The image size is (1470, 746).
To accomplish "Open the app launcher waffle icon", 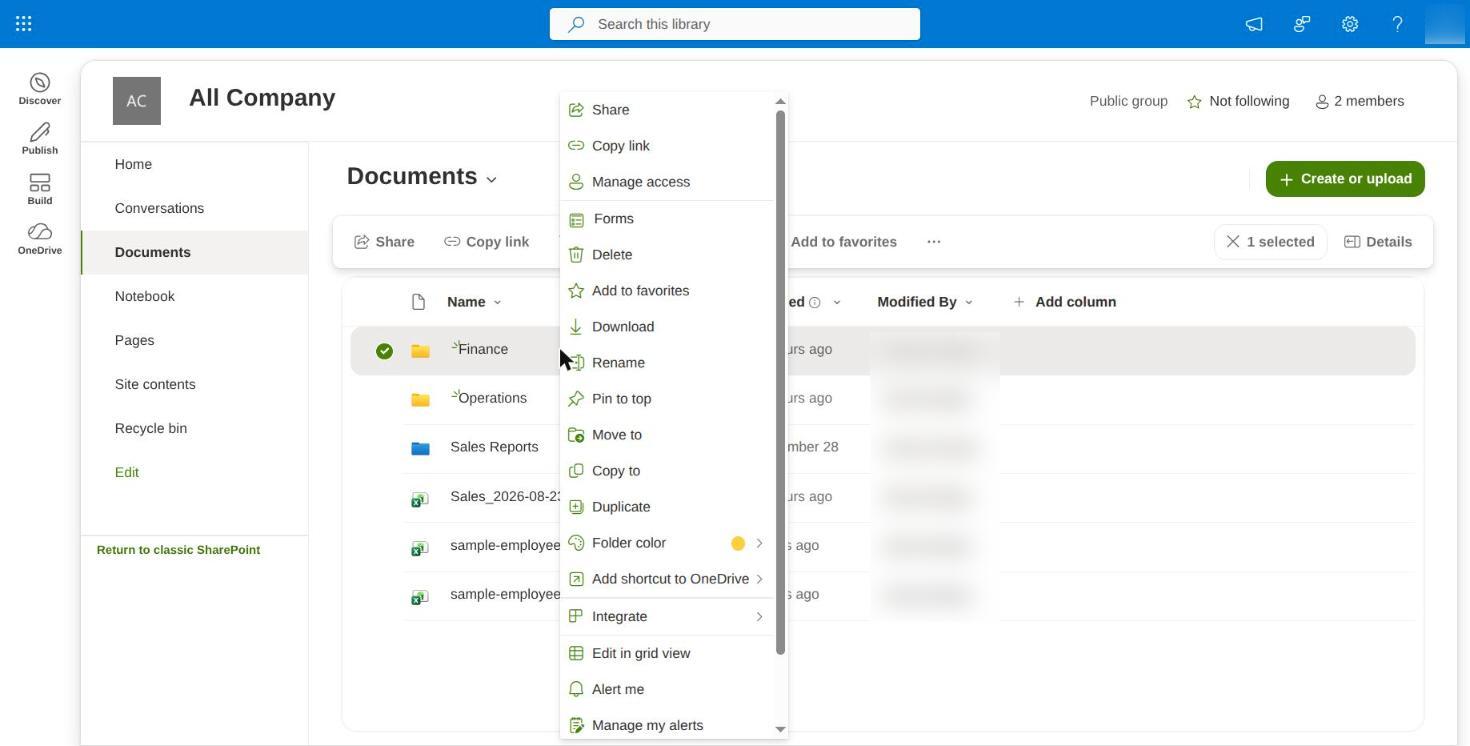I will [x=24, y=24].
